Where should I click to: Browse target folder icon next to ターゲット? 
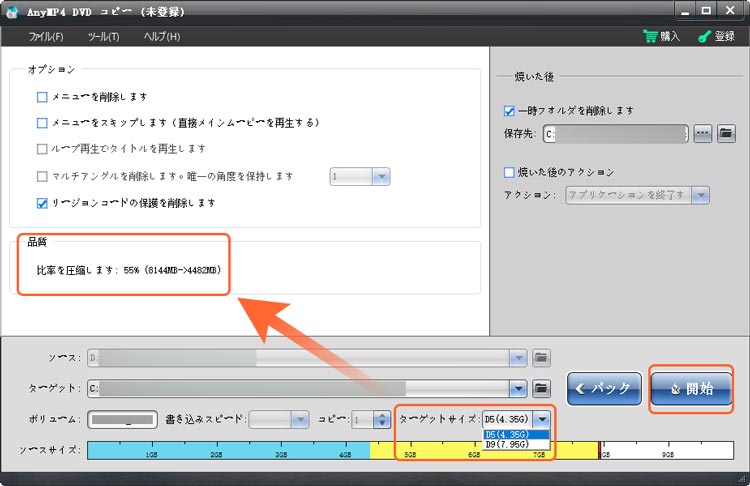pyautogui.click(x=541, y=388)
